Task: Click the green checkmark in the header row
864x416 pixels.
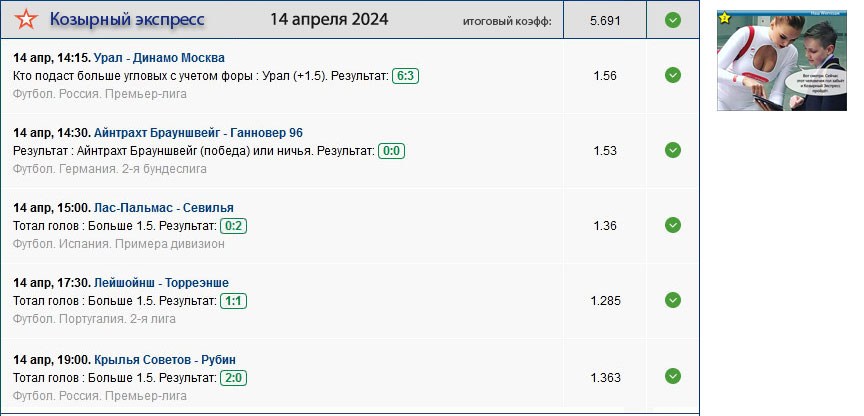Action: pyautogui.click(x=673, y=20)
